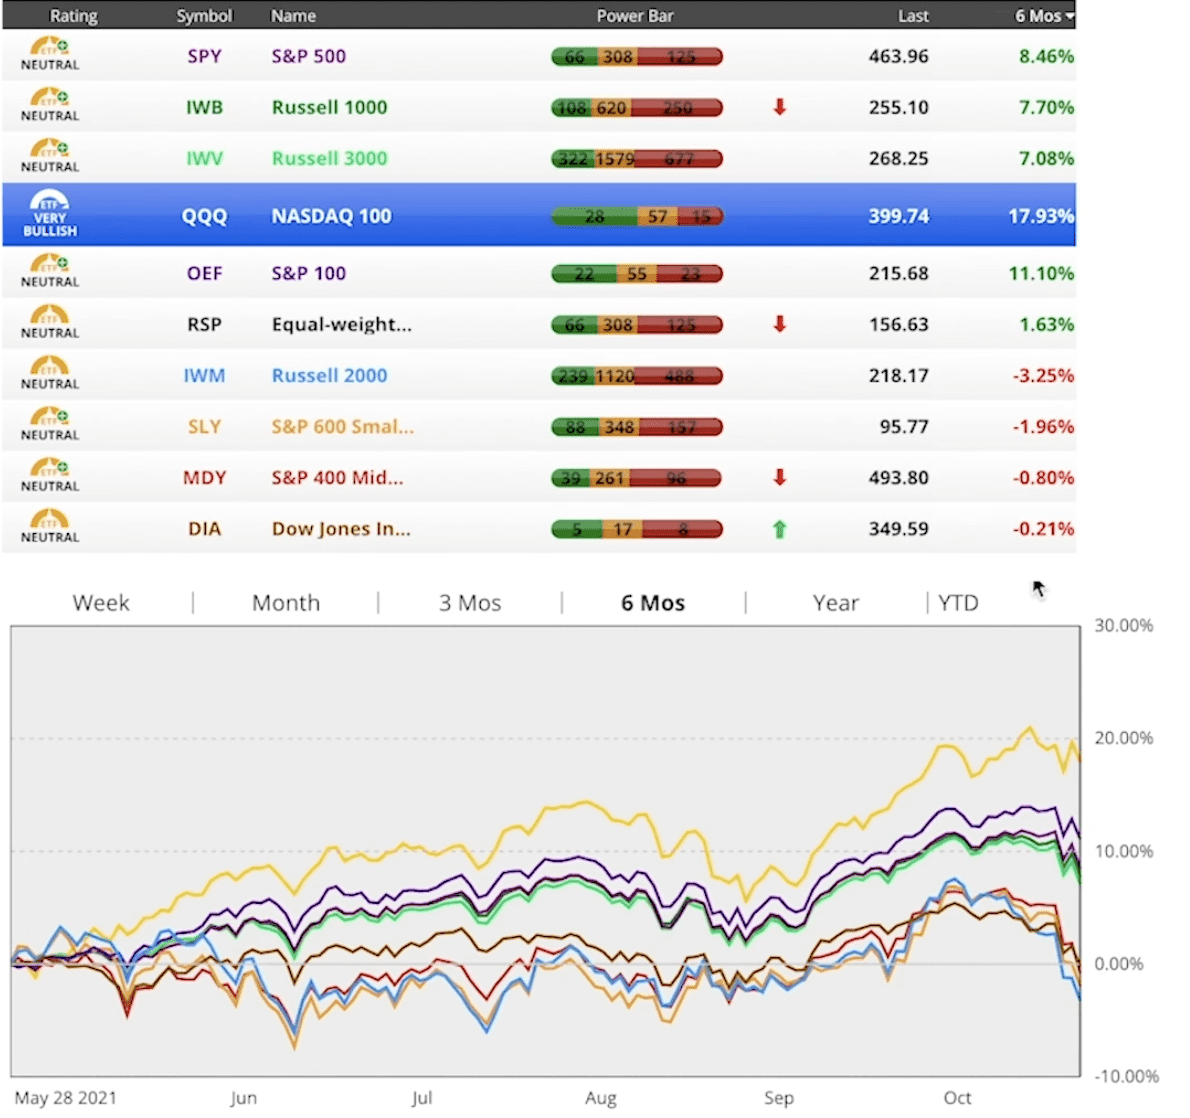Select the NASDAQ 100 name
1190x1118 pixels.
point(332,216)
